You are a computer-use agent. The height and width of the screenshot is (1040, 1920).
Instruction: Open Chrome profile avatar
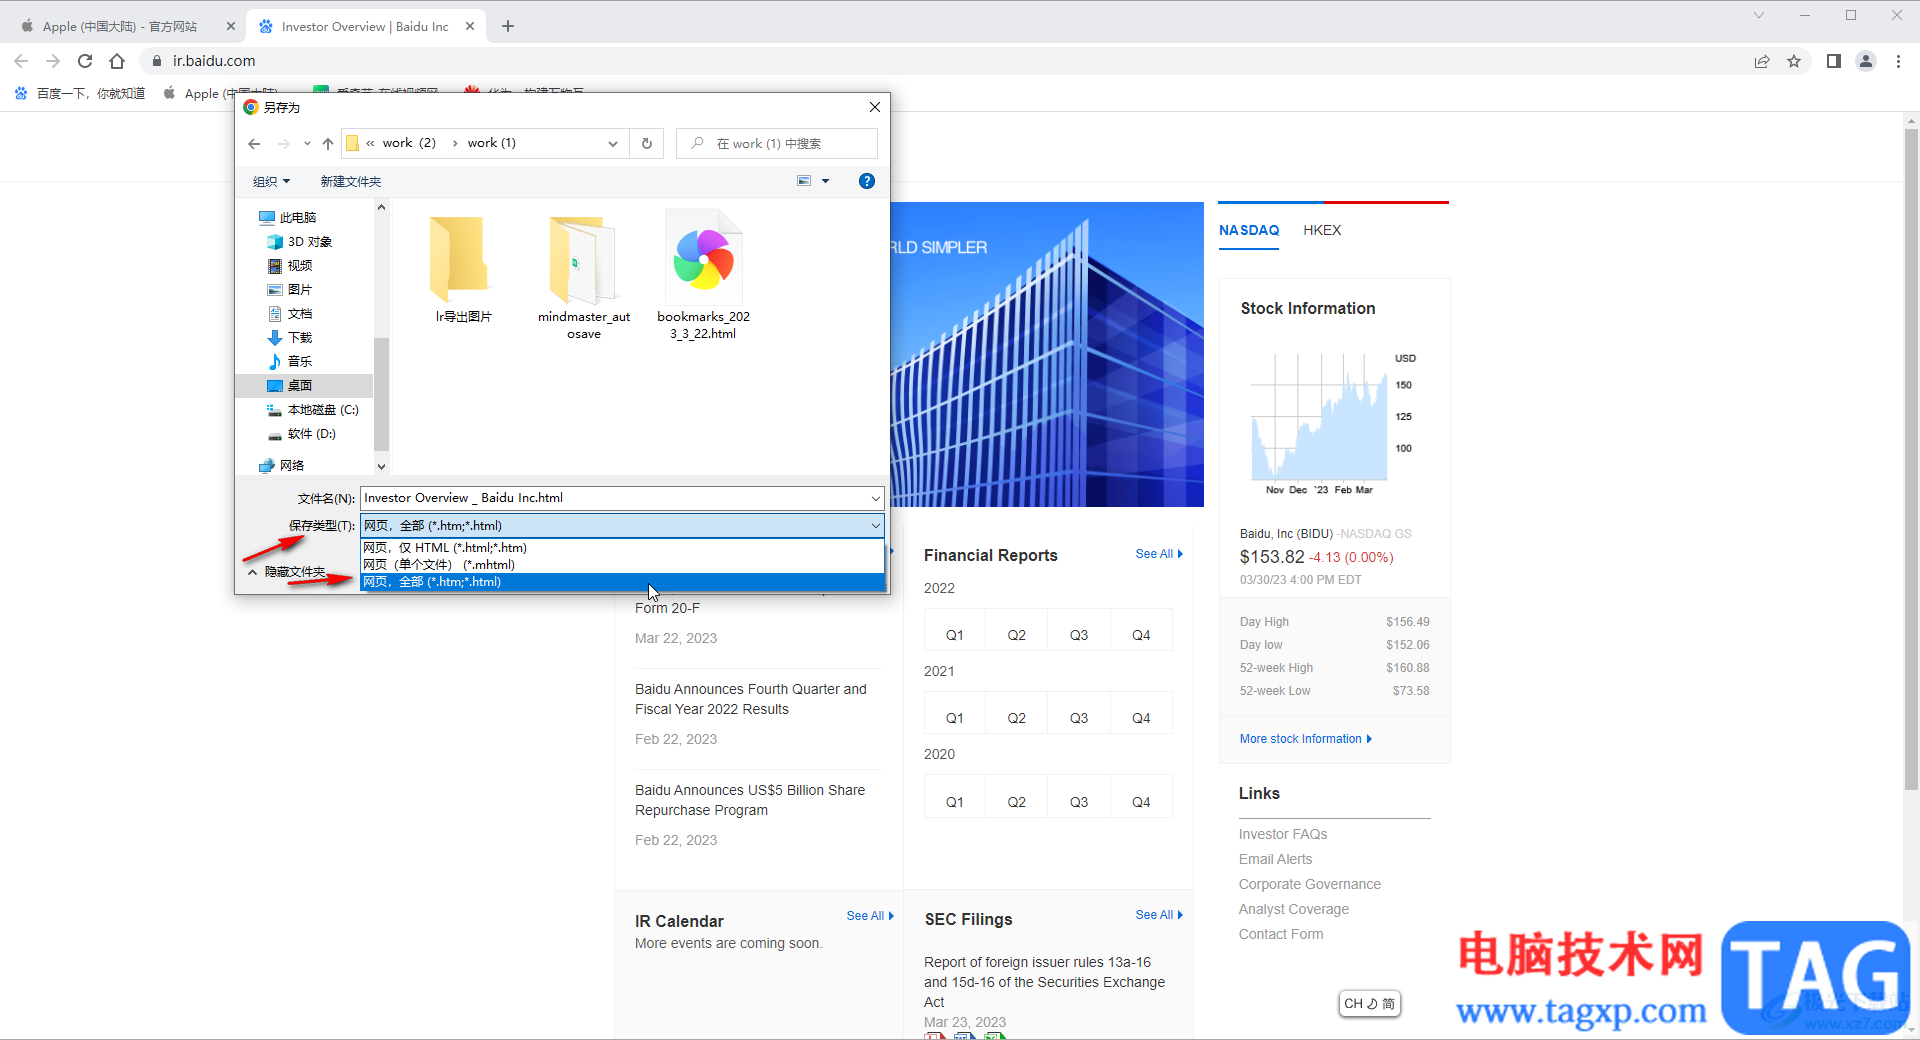click(1866, 61)
